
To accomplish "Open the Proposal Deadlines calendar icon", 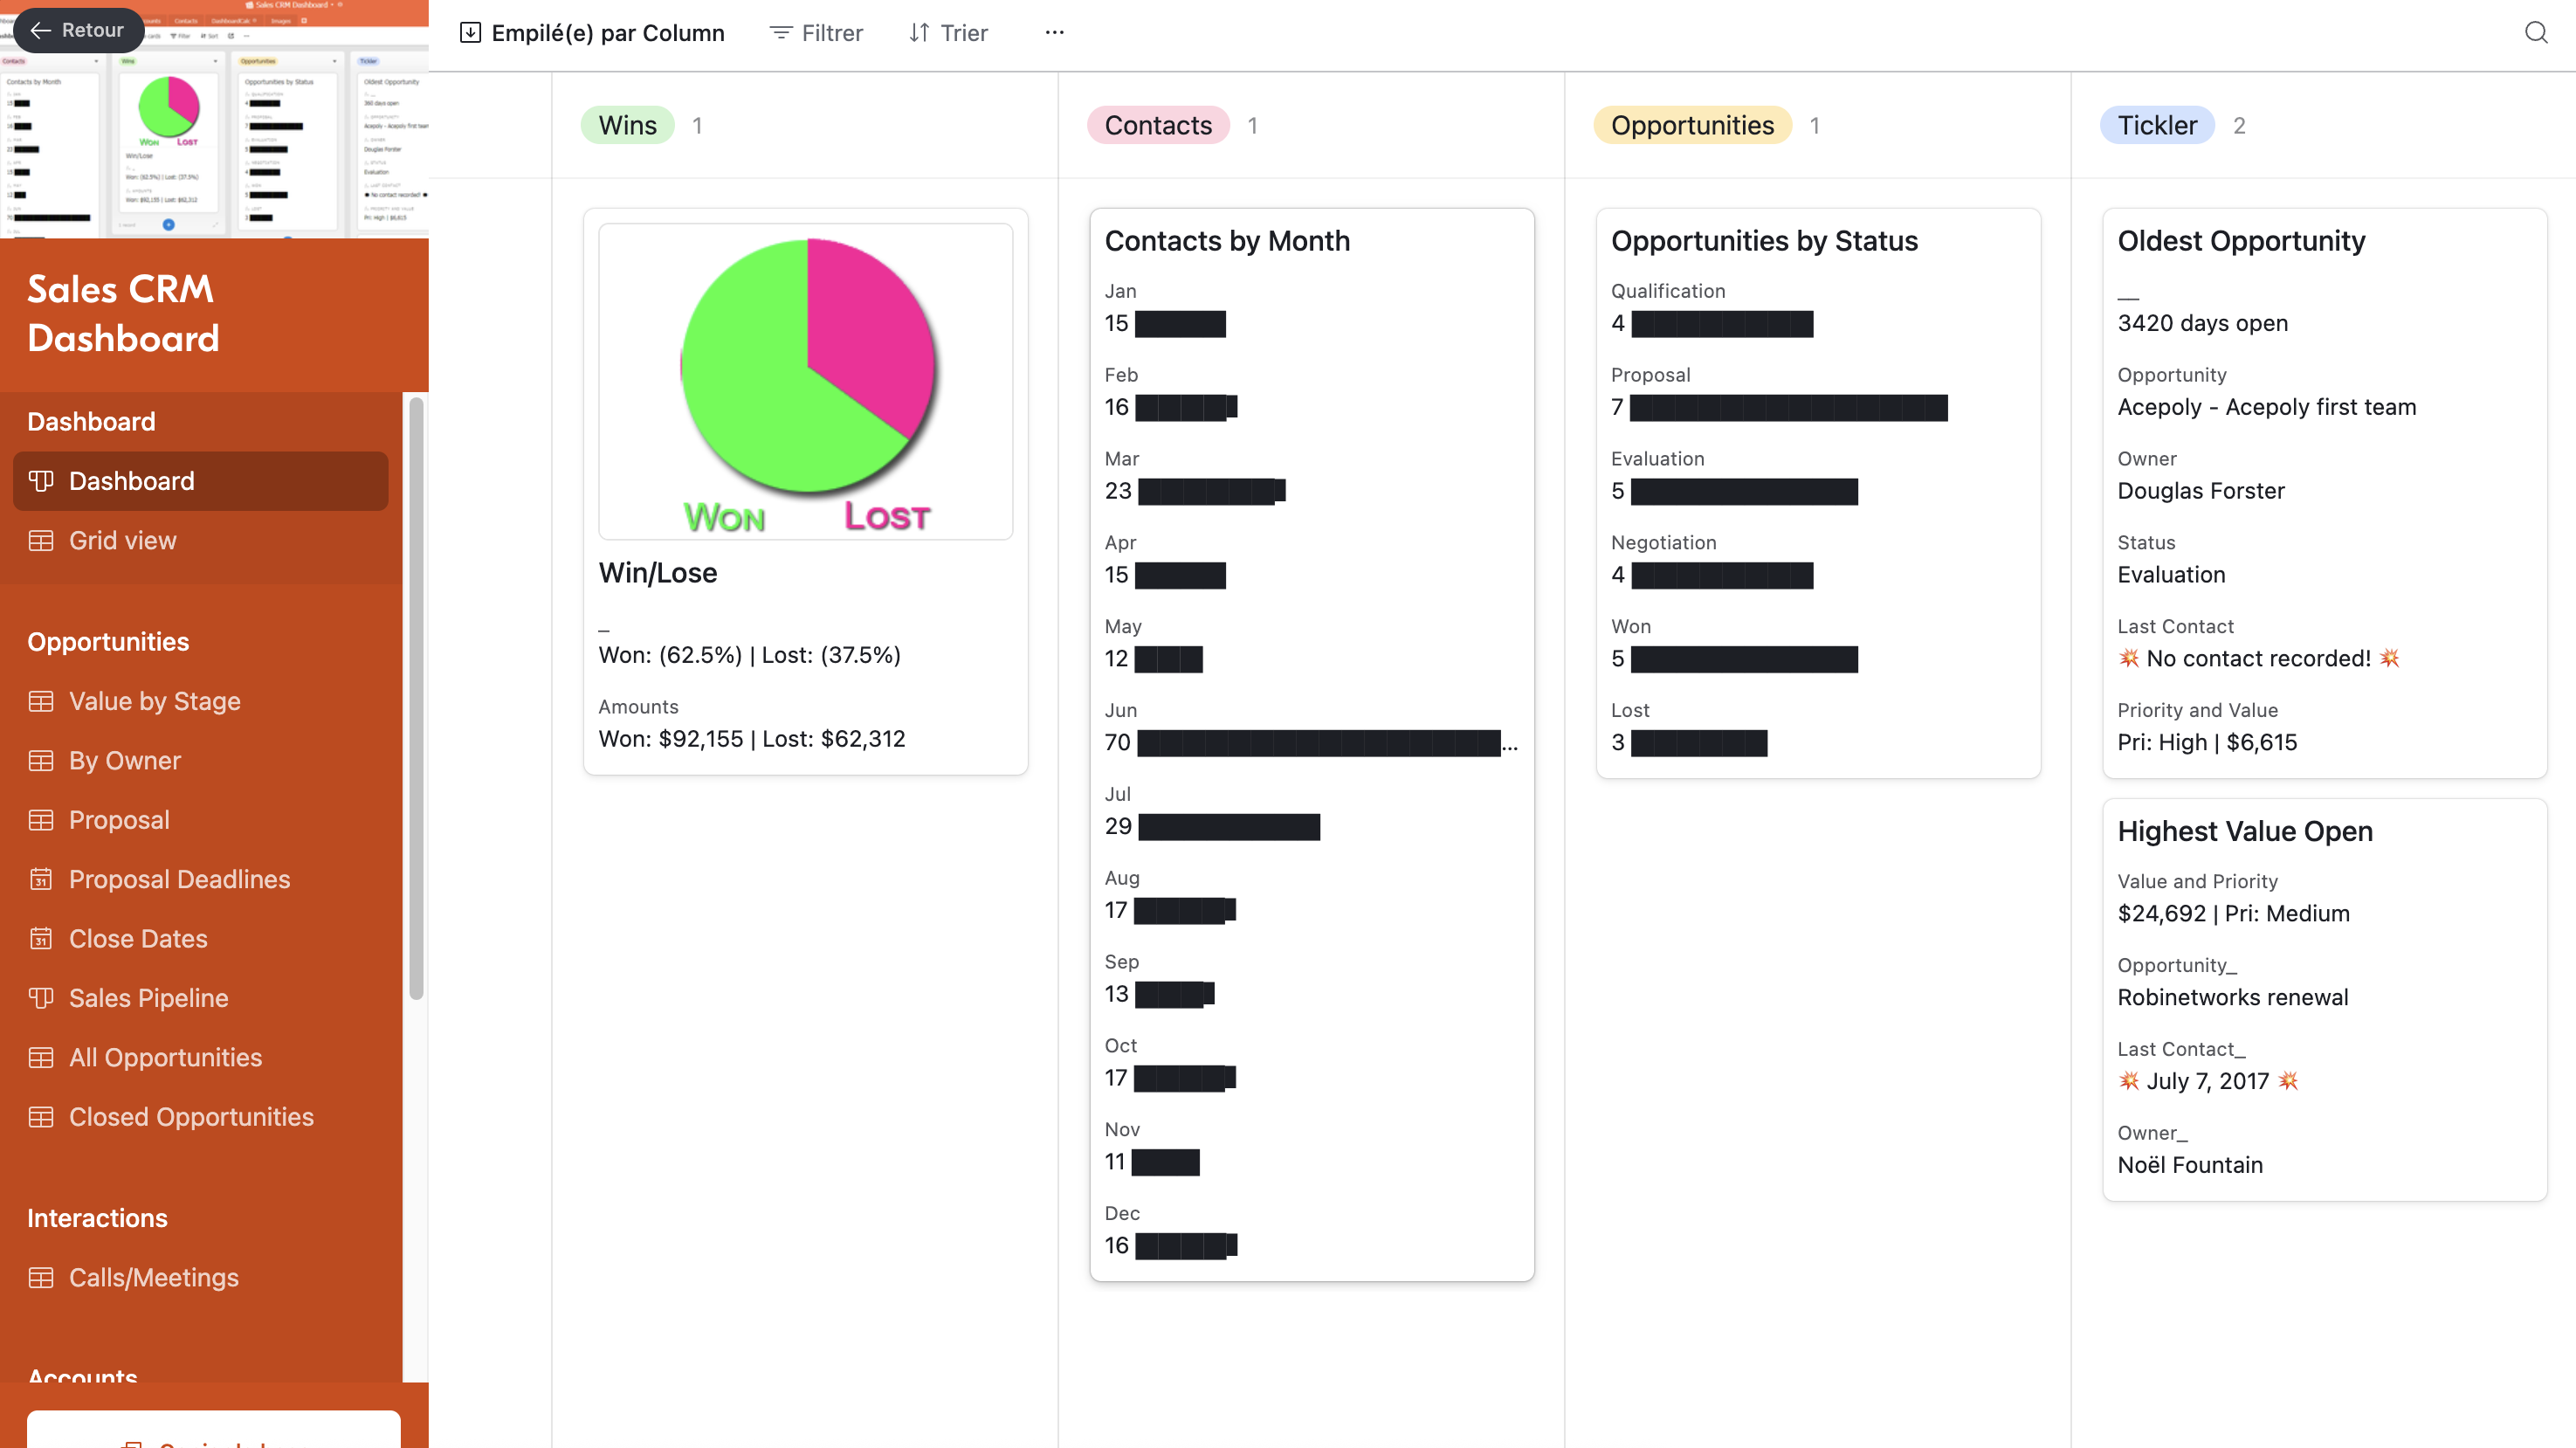I will point(41,879).
